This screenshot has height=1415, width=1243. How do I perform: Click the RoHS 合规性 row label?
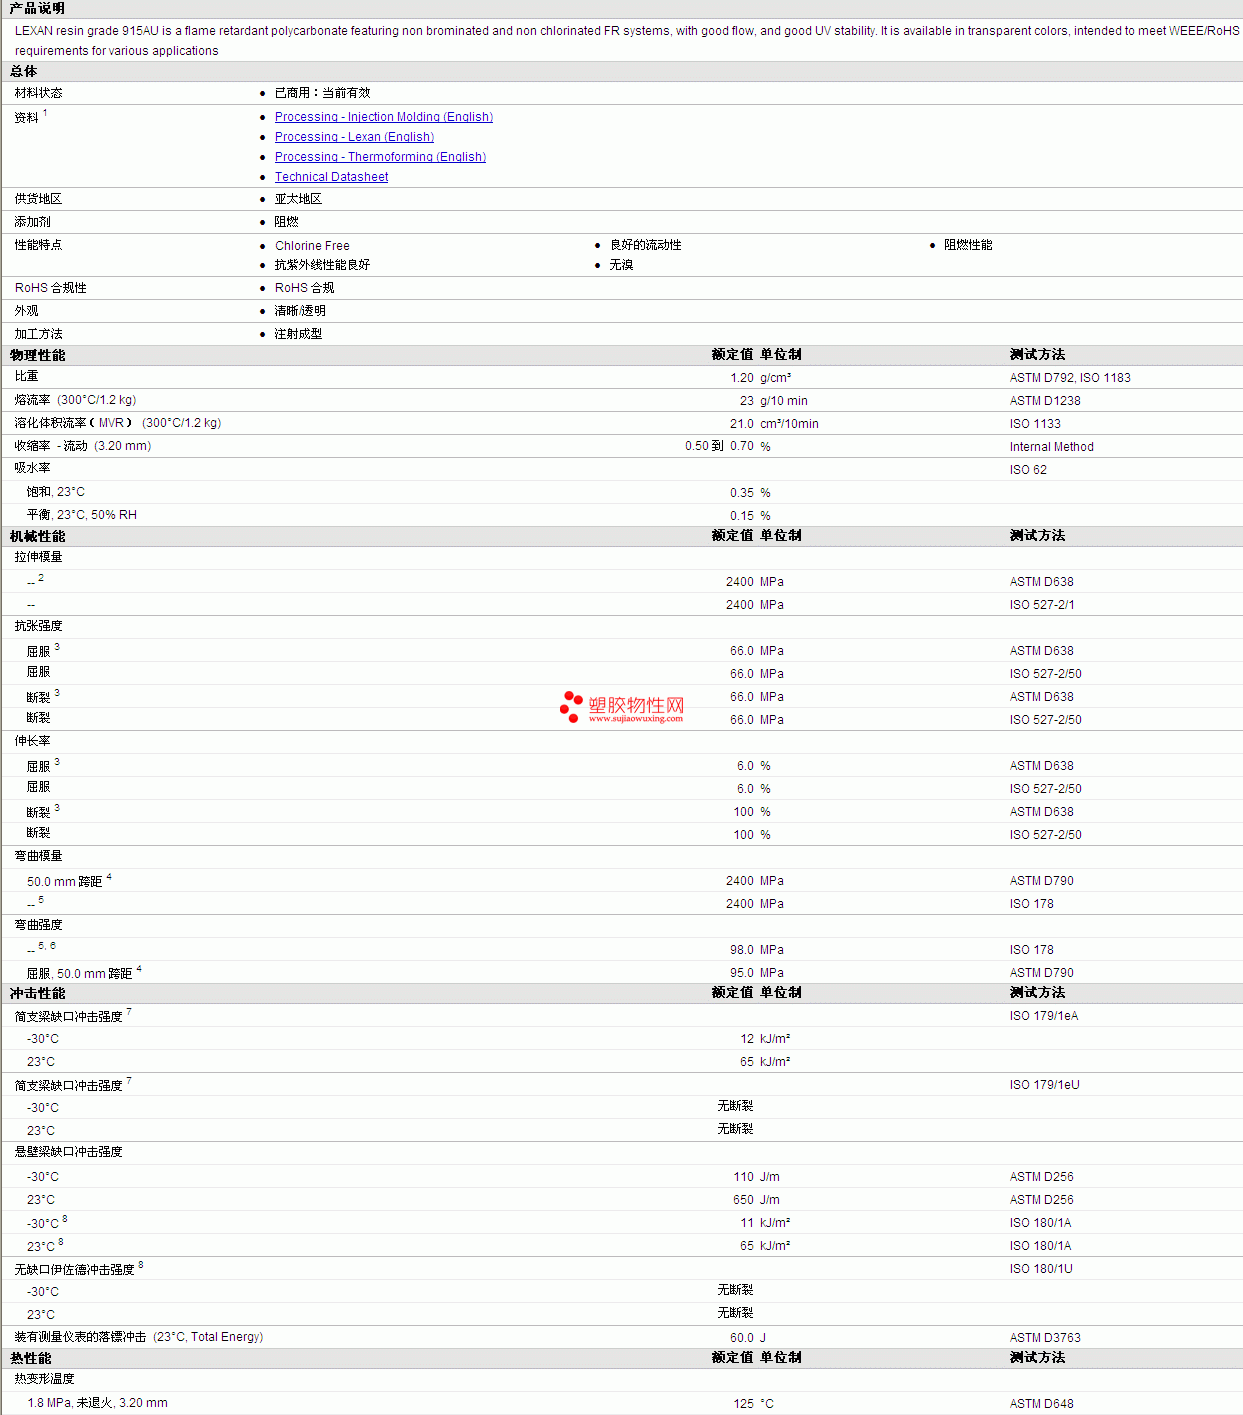51,288
